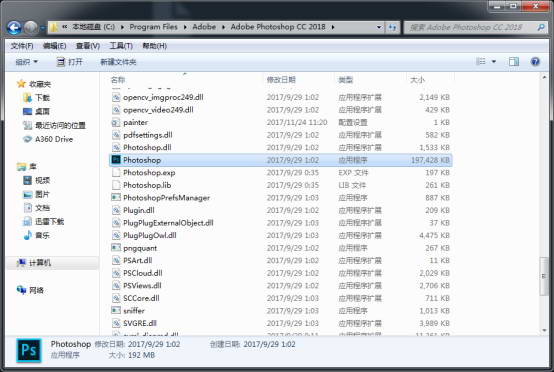Select the PlugPlugExternalObject.dll file name
Image resolution: width=554 pixels, height=372 pixels.
(x=168, y=223)
